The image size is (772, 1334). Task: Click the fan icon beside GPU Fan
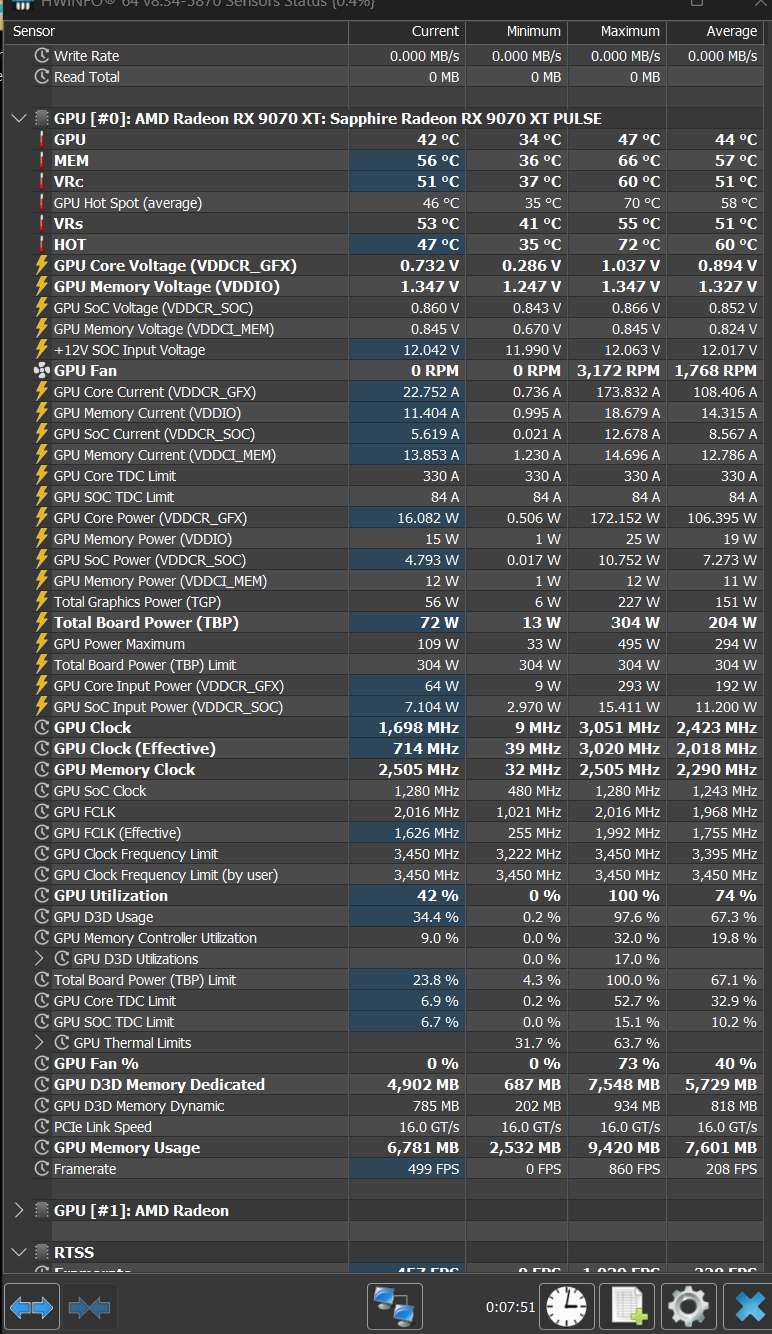click(x=42, y=371)
